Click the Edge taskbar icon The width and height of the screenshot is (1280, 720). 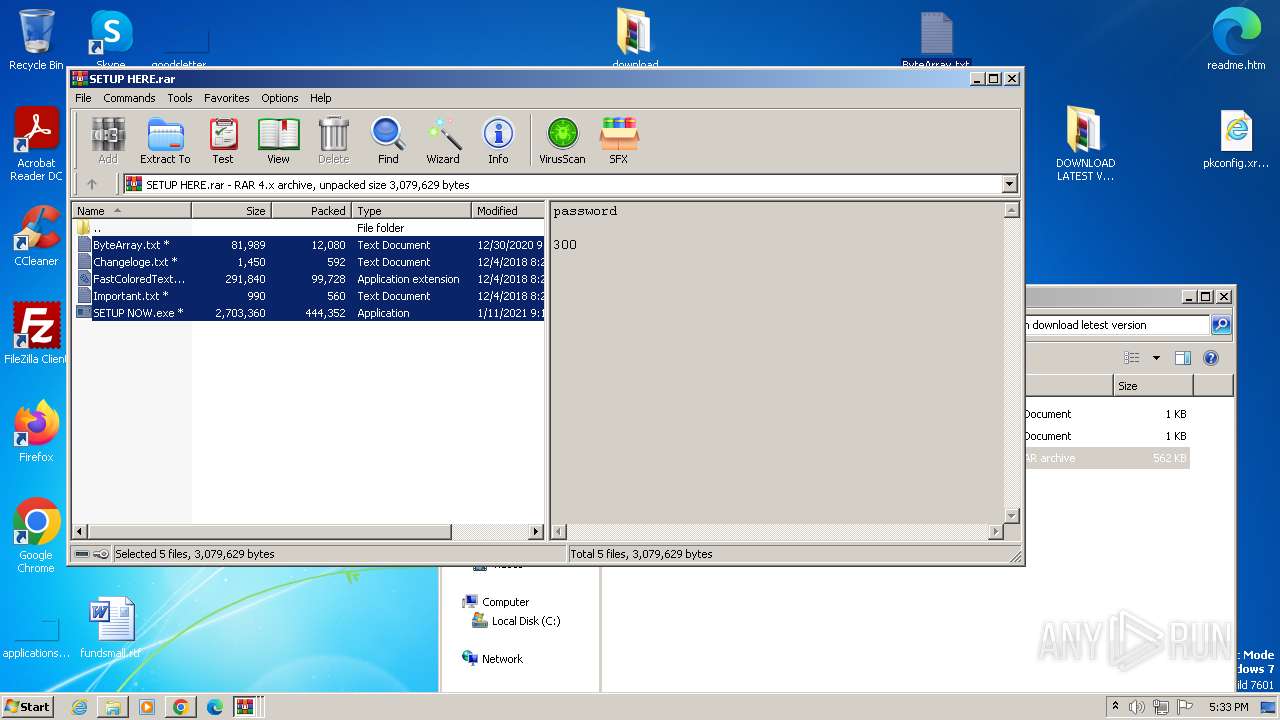coord(214,707)
